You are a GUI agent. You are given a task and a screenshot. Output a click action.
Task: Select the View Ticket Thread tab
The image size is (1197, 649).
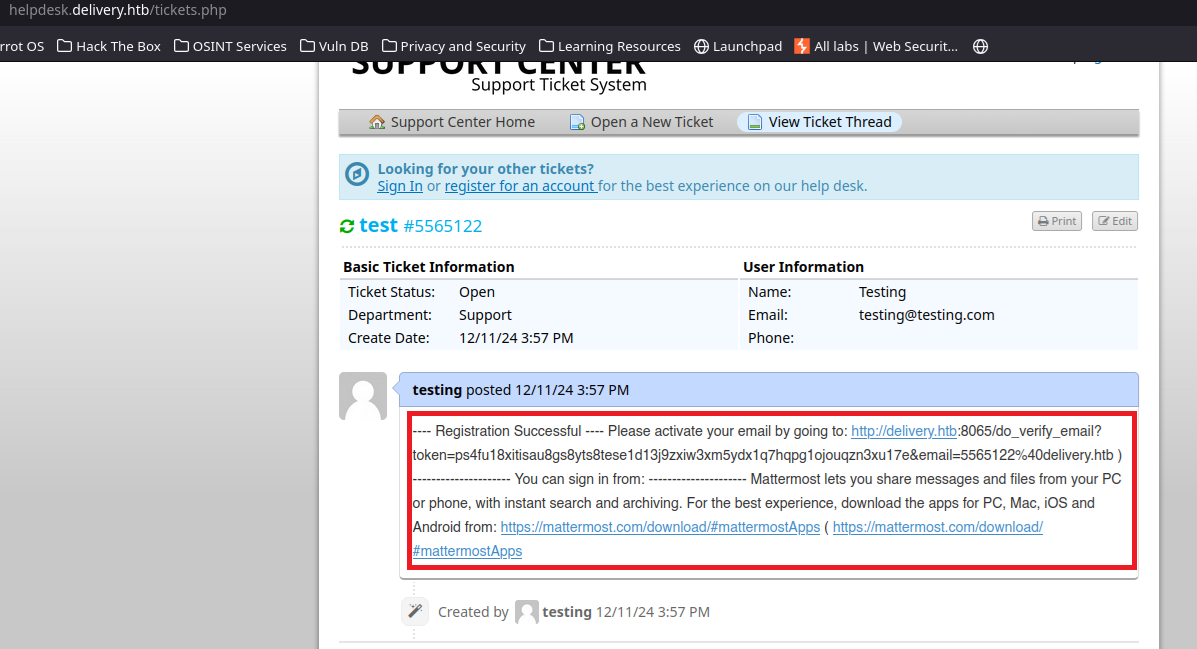(x=819, y=122)
